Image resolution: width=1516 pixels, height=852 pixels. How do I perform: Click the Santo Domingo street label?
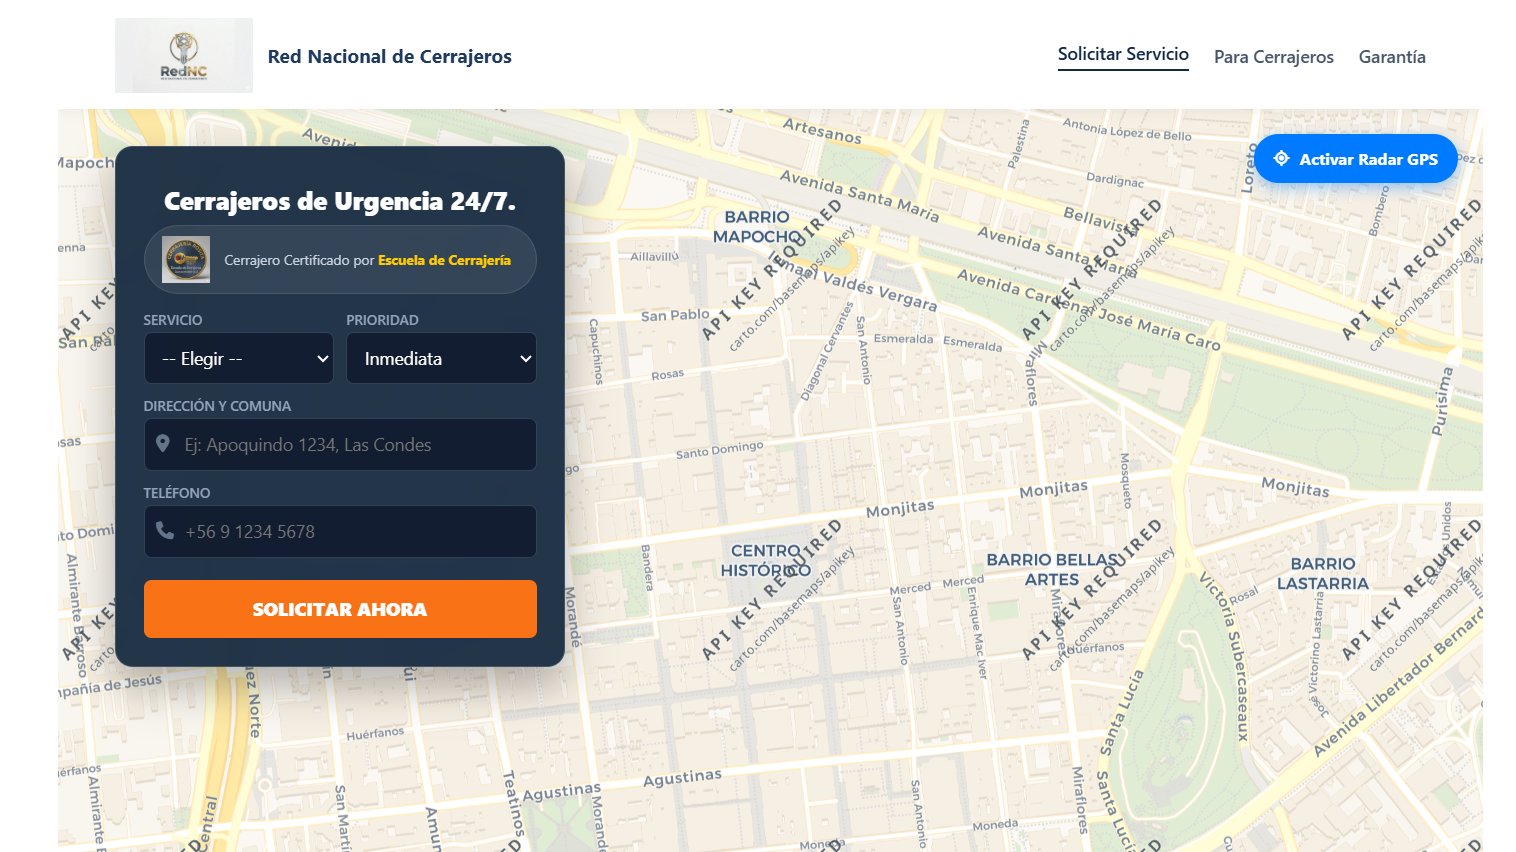pos(719,450)
